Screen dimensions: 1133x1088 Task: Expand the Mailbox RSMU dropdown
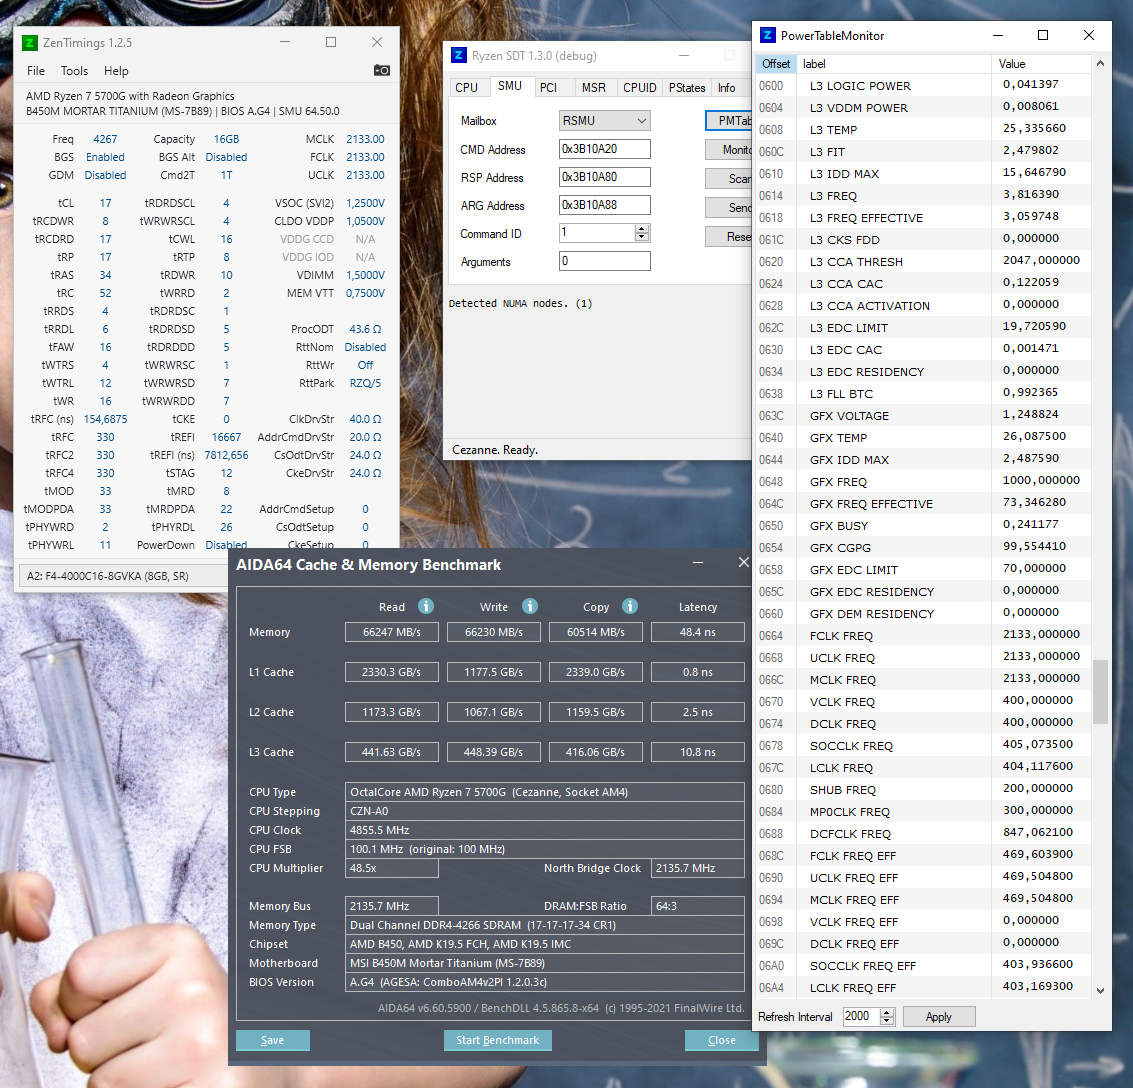605,121
